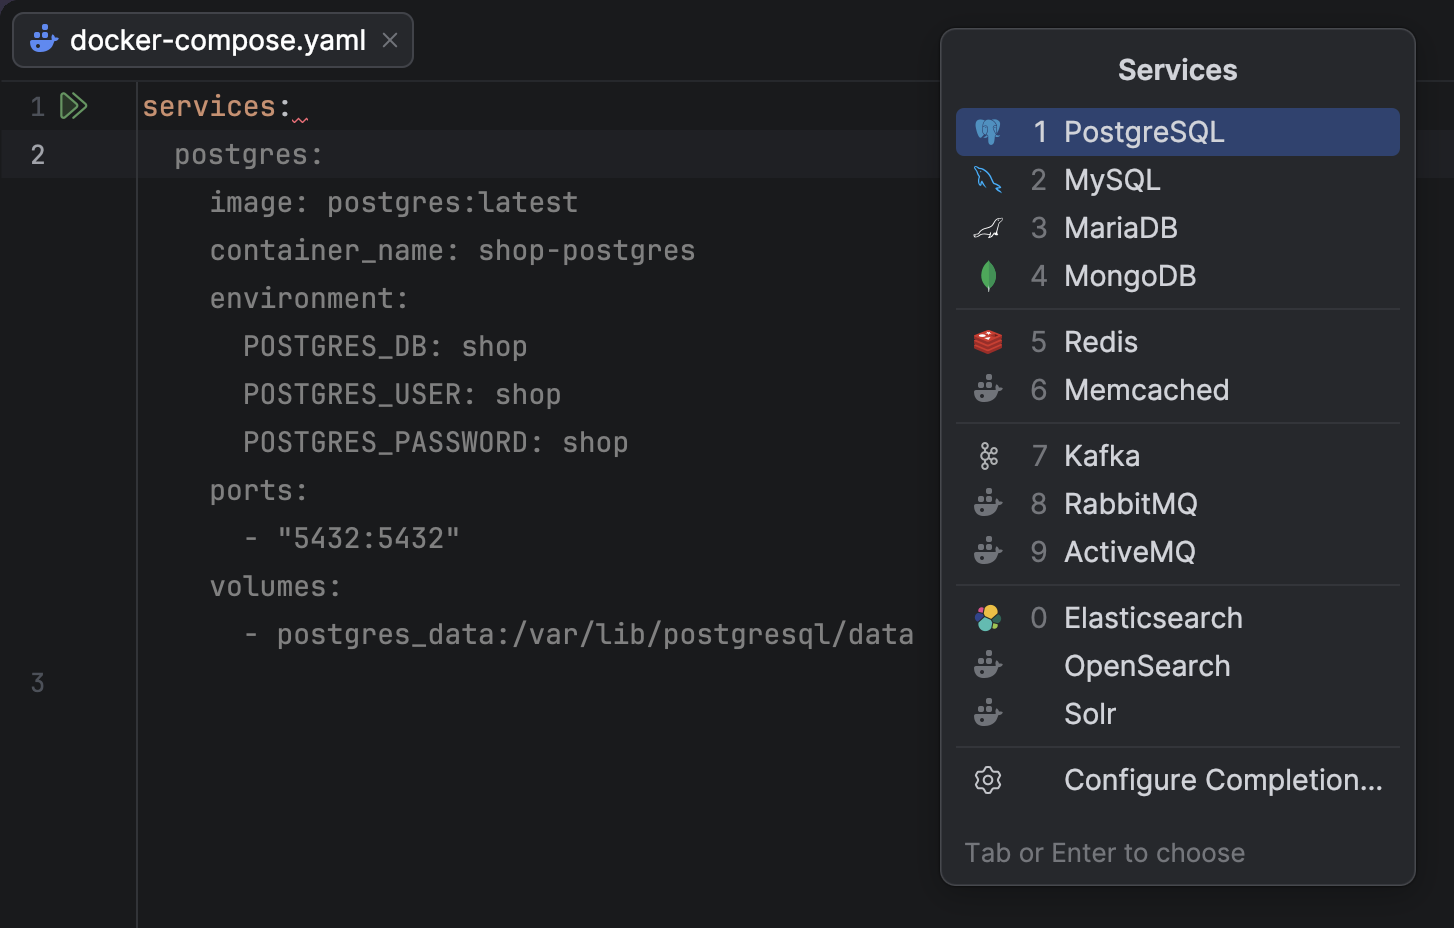
Task: Click the Docker icon beside OpenSearch
Action: 988,666
